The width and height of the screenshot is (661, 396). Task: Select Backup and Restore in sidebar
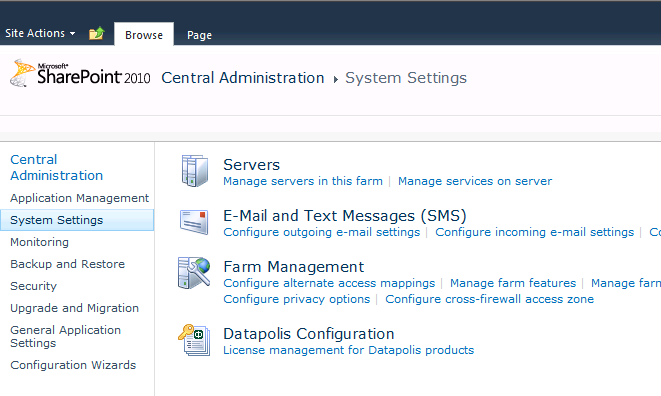point(67,264)
